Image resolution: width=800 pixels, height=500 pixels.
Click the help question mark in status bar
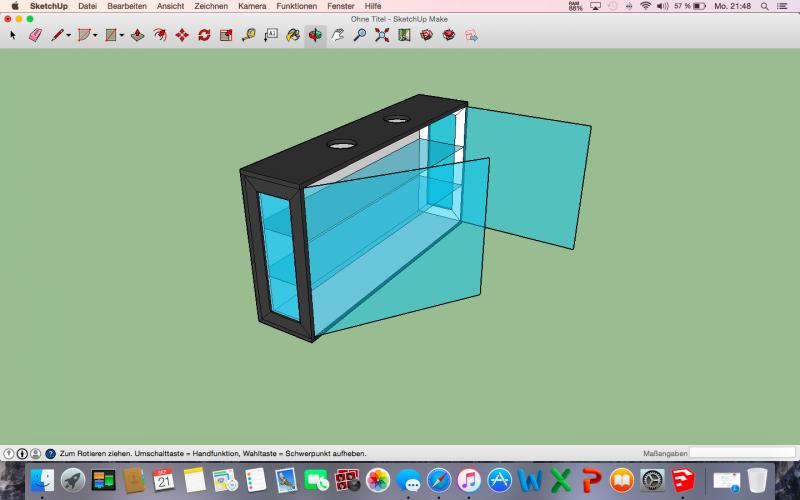point(50,453)
